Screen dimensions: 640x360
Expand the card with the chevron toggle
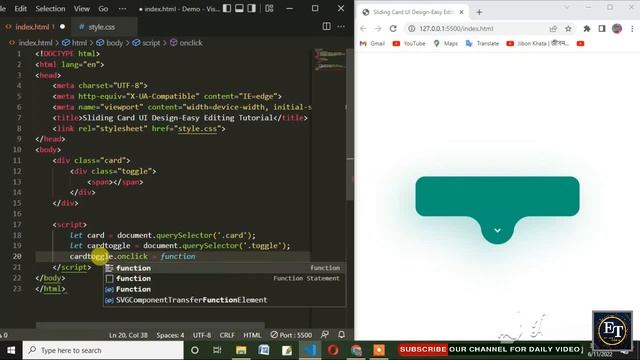497,231
